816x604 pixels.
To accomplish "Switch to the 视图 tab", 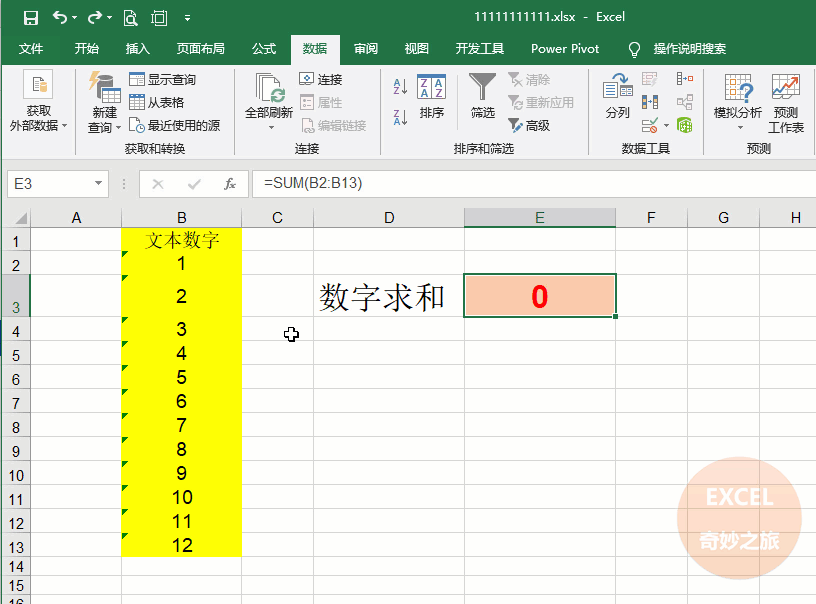I will coord(416,49).
